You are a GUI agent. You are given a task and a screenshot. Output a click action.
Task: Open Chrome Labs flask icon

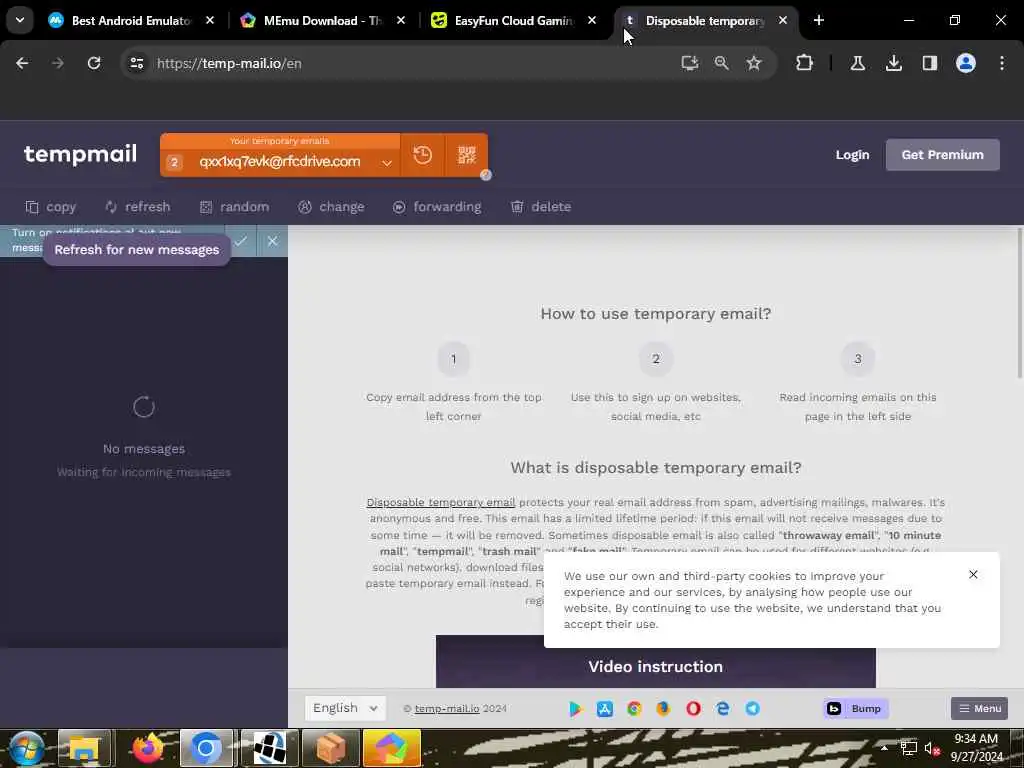(857, 63)
